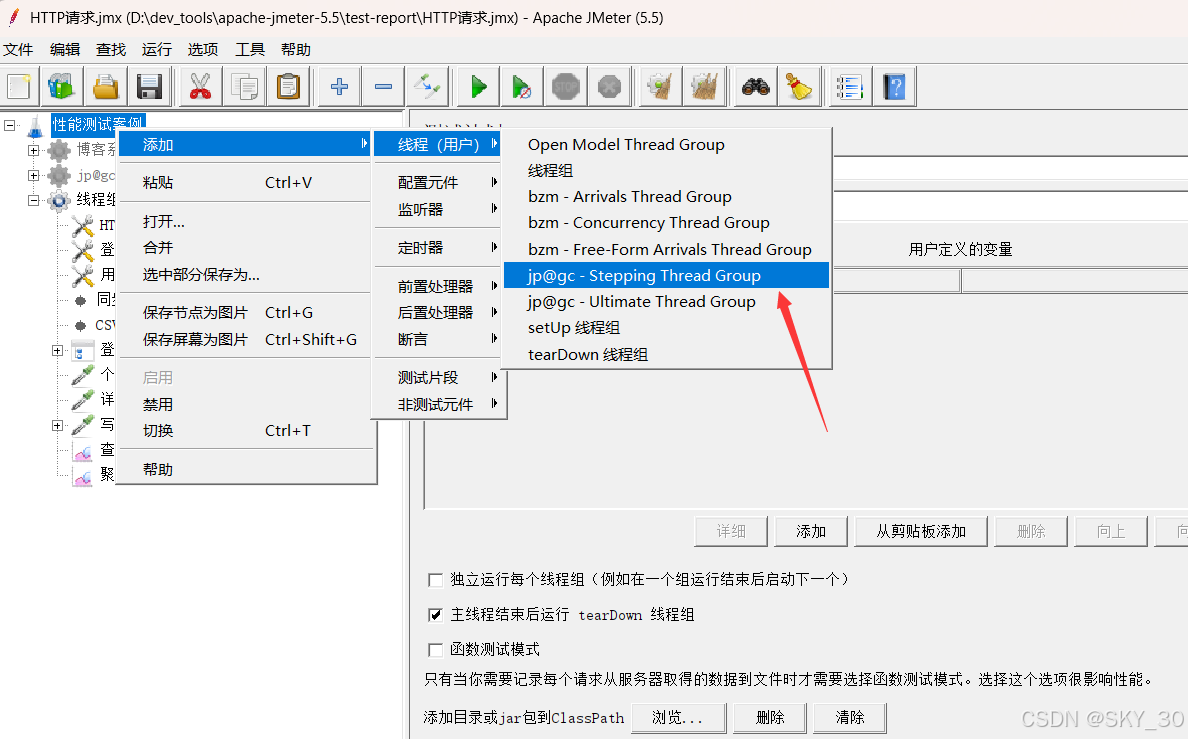Collapse the 线程组 tree node
This screenshot has height=739, width=1188.
pyautogui.click(x=33, y=200)
